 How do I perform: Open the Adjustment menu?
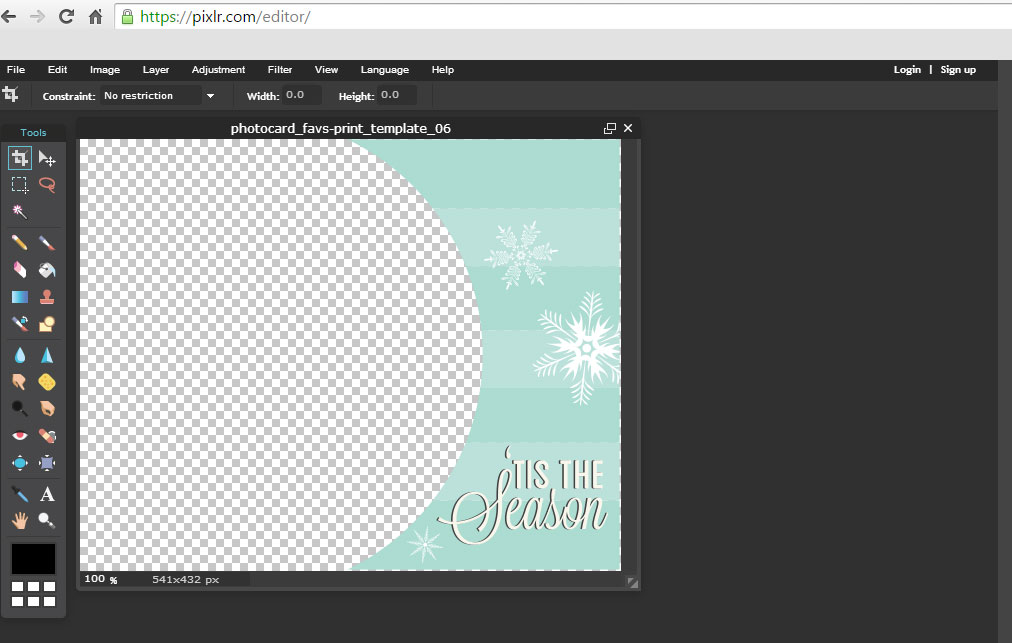tap(218, 70)
